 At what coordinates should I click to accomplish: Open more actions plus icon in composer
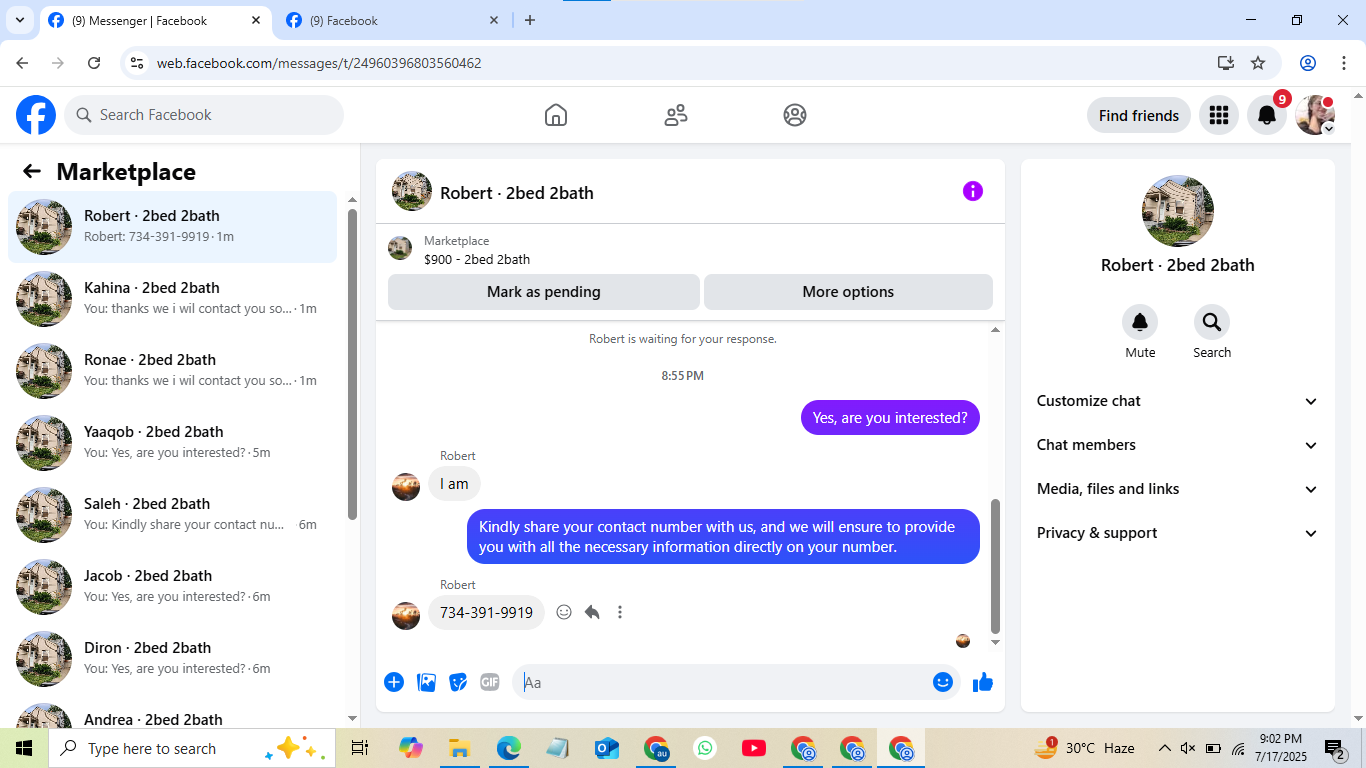(x=394, y=682)
